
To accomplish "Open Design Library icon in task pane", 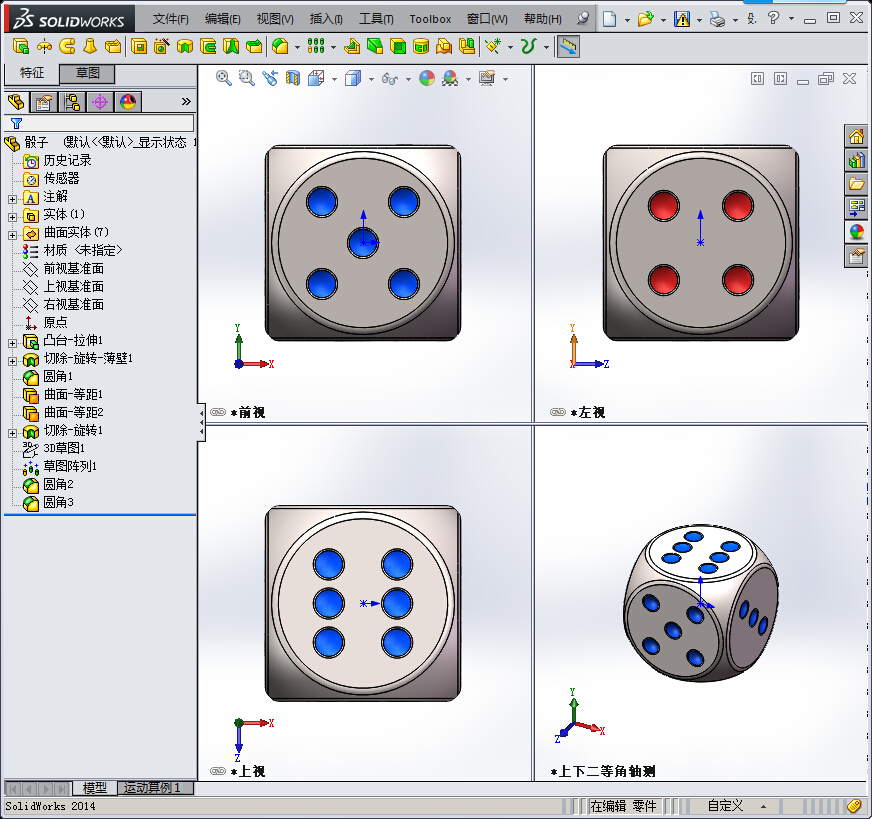I will click(856, 160).
